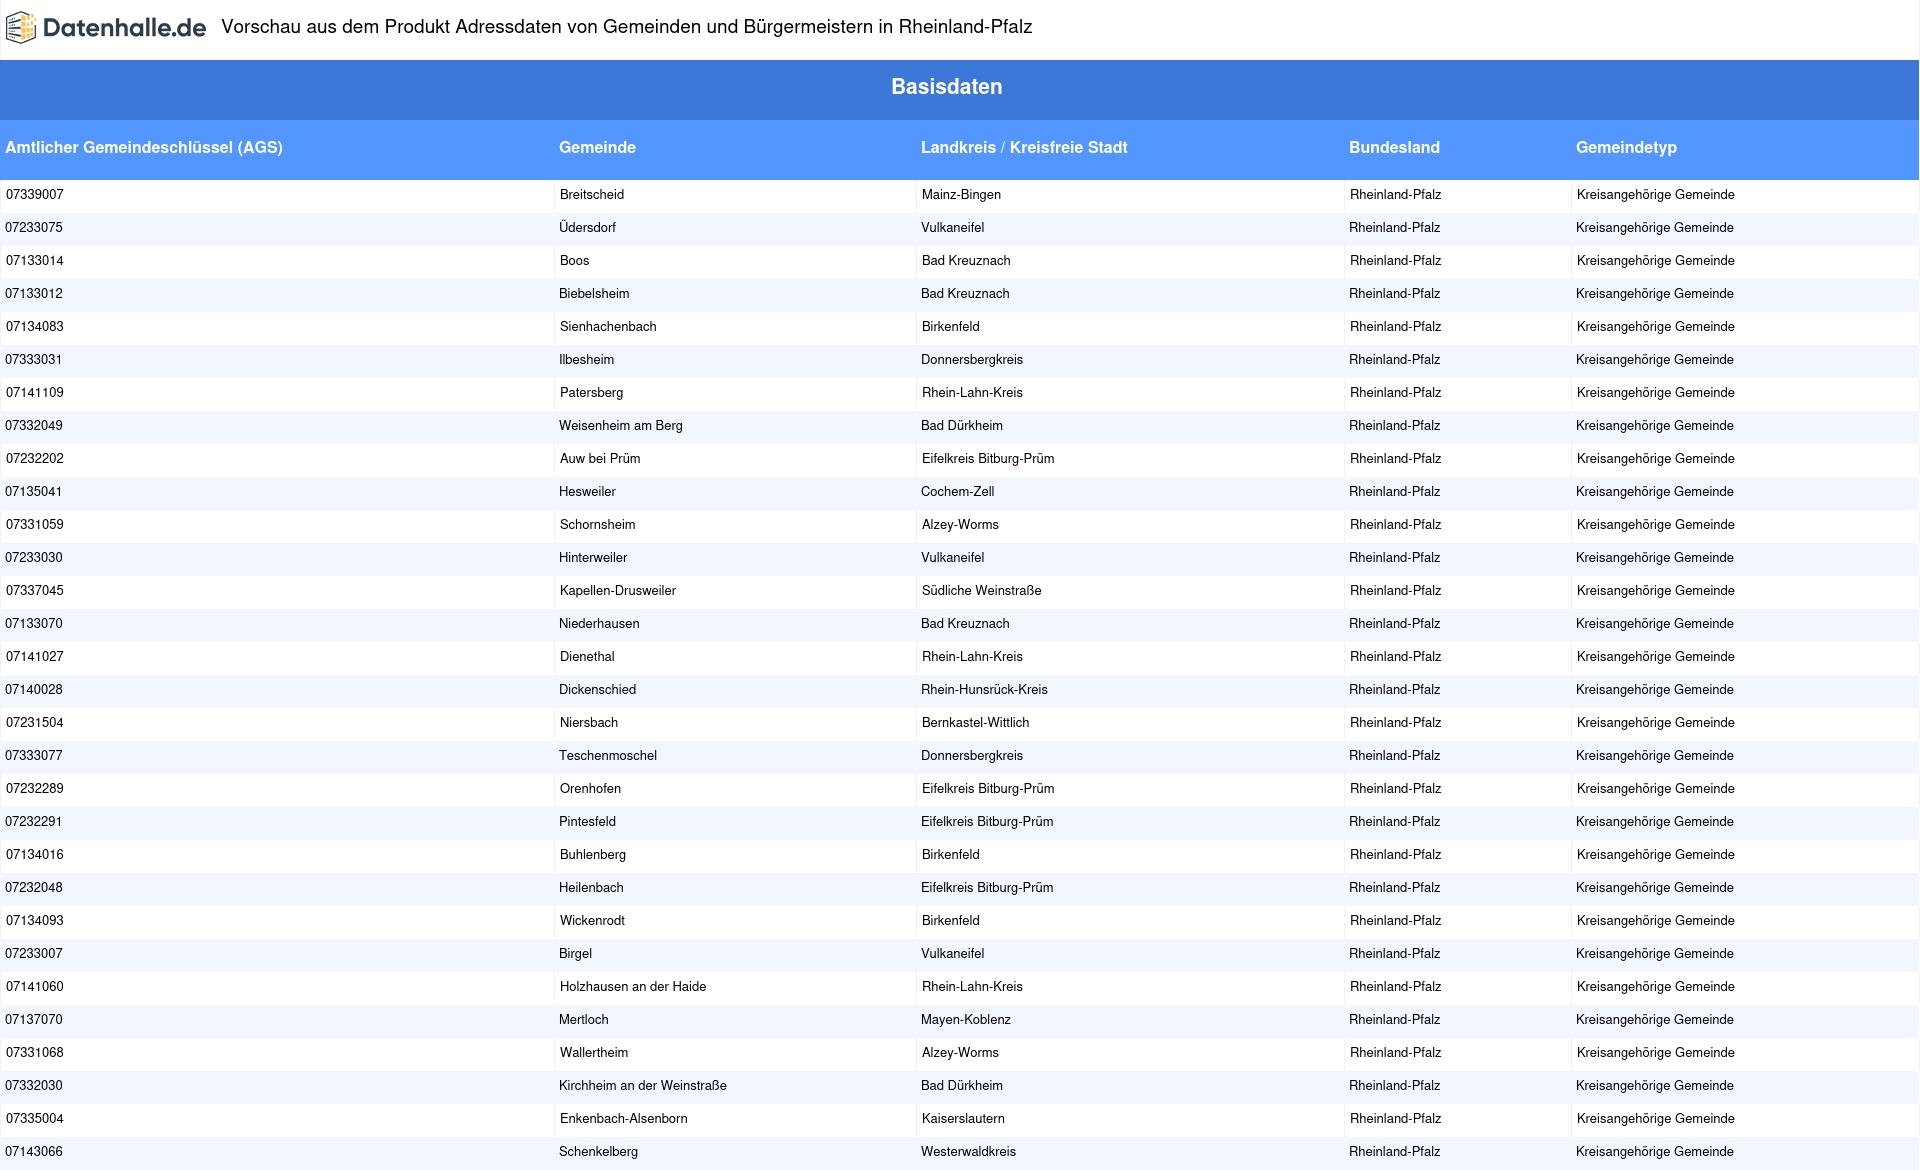Click the Hesweiler cell
Image resolution: width=1920 pixels, height=1170 pixels.
point(735,492)
